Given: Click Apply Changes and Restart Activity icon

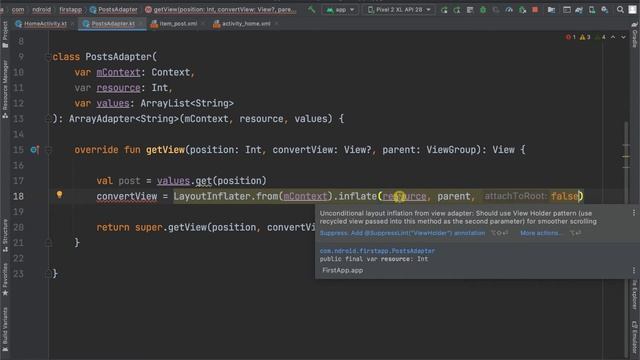Looking at the screenshot, I should click(x=457, y=9).
